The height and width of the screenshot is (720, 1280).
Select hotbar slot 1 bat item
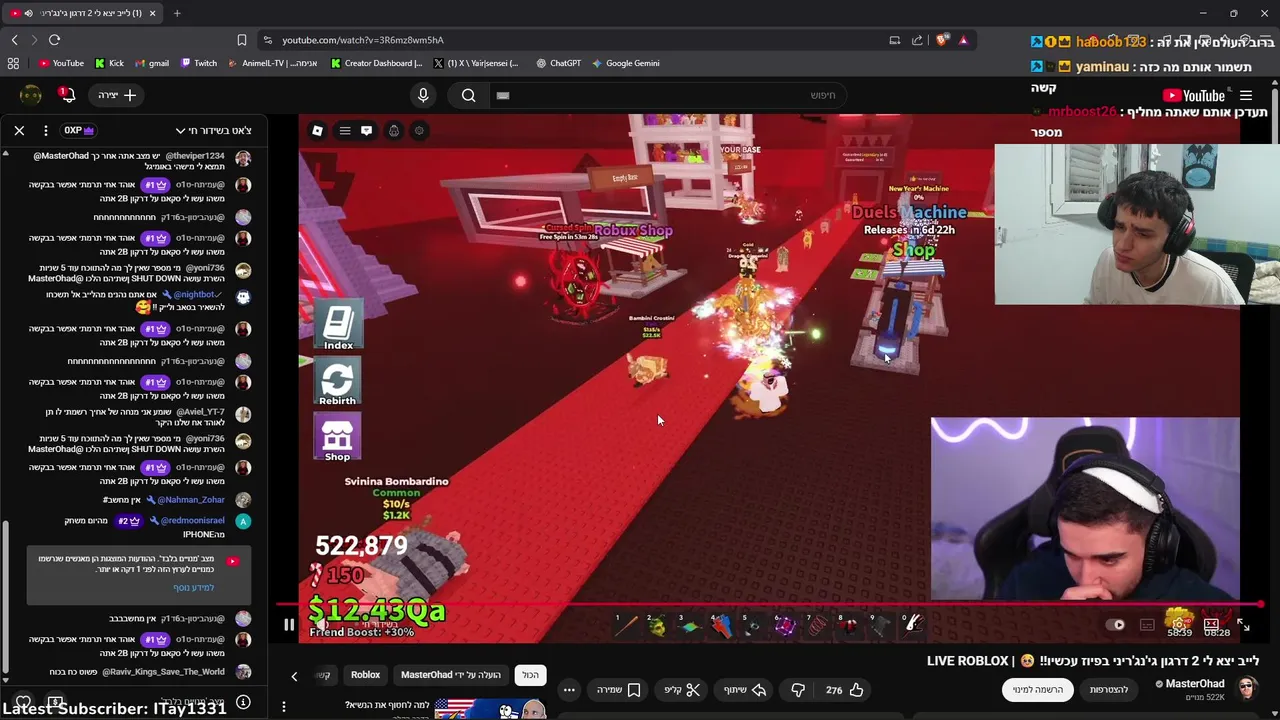[x=626, y=625]
